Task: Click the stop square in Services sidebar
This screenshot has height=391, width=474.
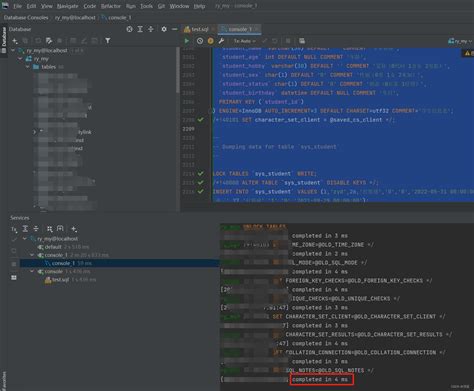Action: [x=14, y=264]
